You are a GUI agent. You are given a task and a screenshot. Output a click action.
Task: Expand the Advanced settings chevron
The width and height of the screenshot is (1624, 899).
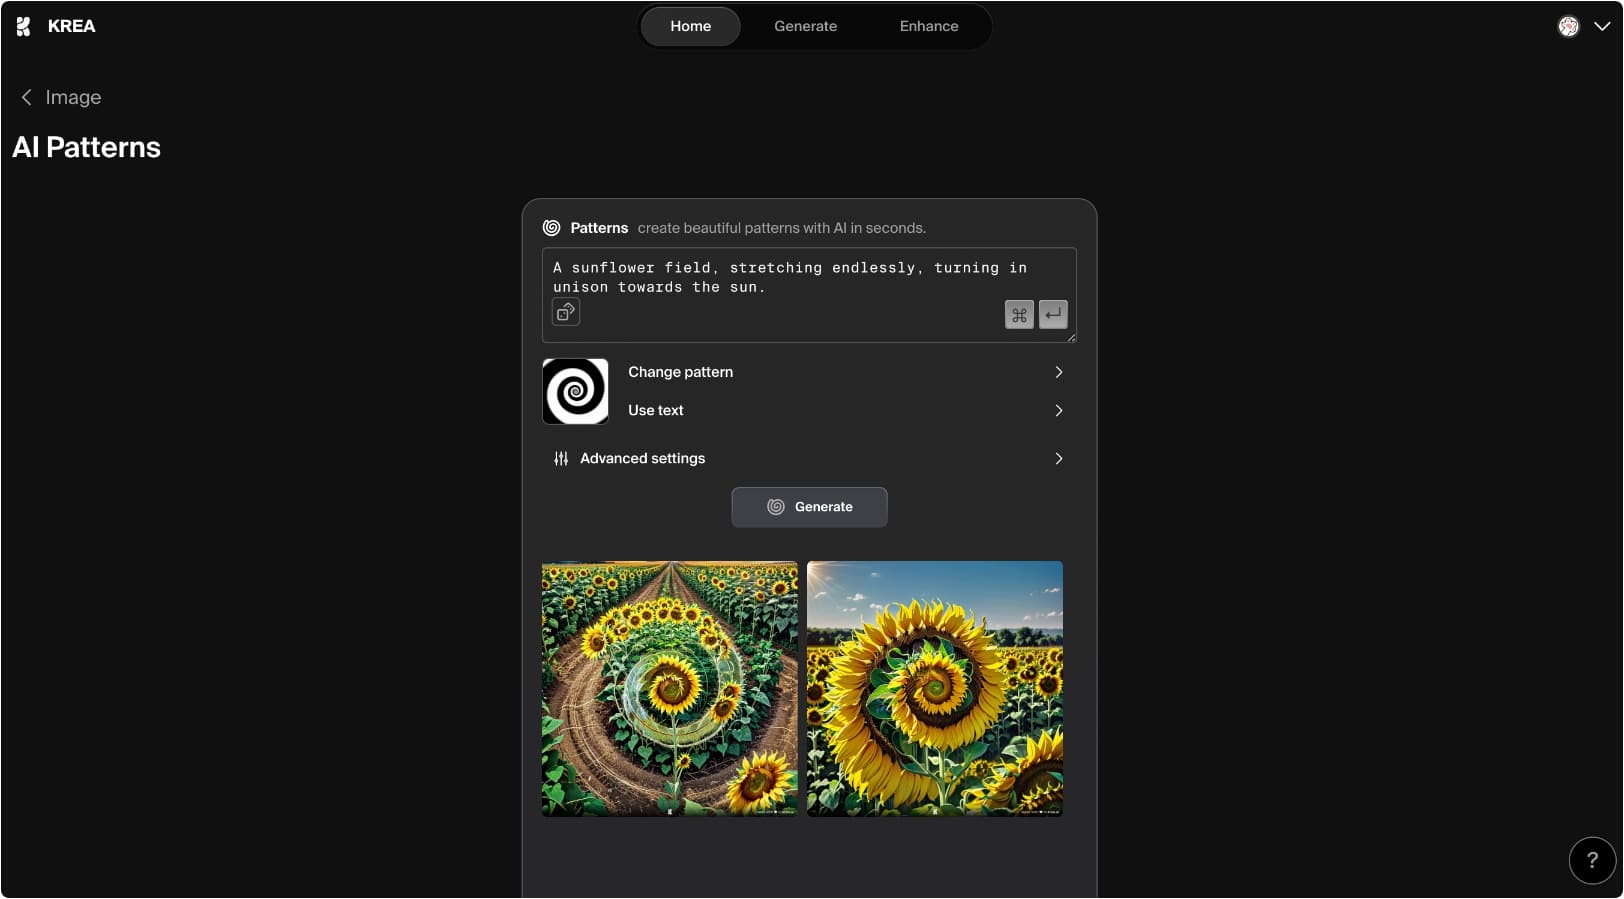coord(1058,459)
